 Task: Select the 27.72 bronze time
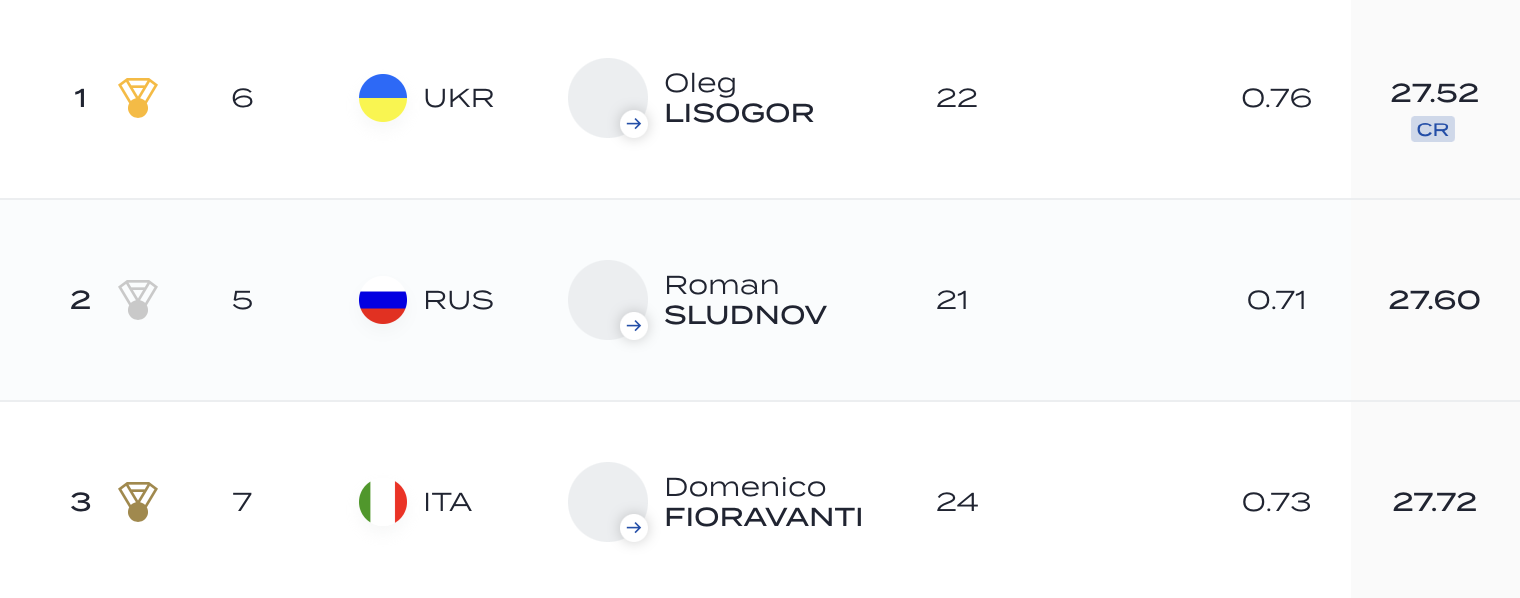(x=1435, y=502)
